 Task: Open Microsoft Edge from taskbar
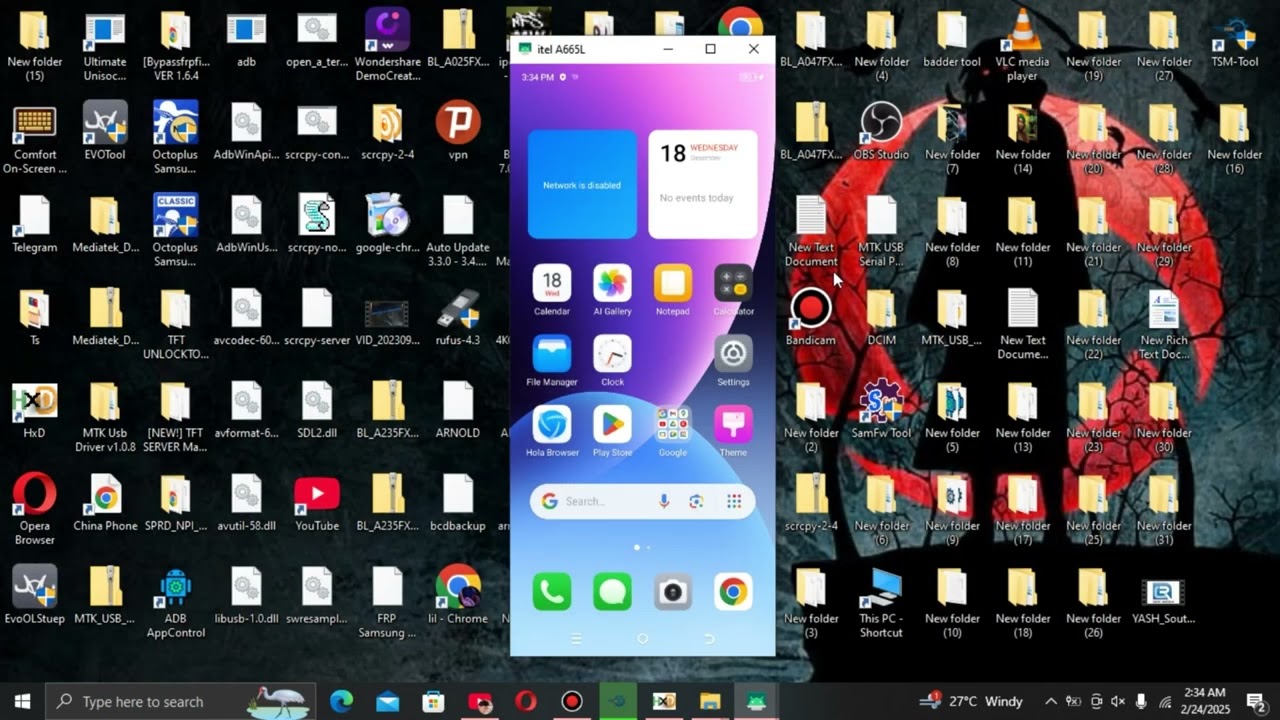(x=342, y=701)
